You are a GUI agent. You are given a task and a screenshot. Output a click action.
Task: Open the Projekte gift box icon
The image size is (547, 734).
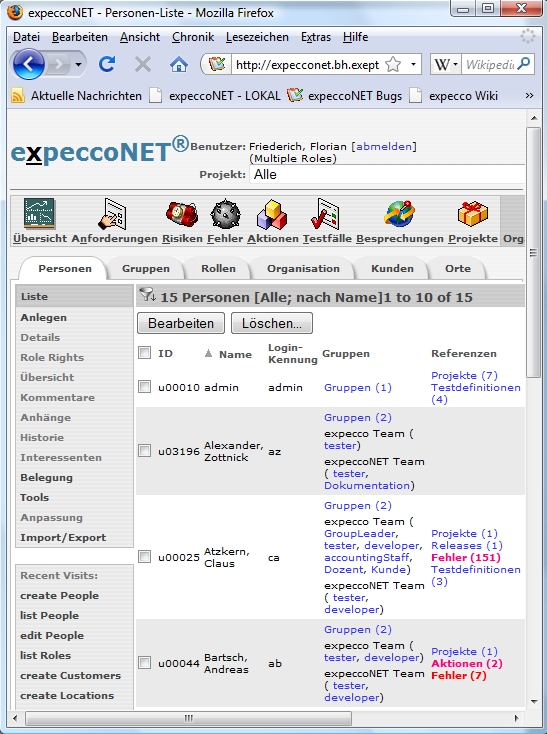(473, 213)
